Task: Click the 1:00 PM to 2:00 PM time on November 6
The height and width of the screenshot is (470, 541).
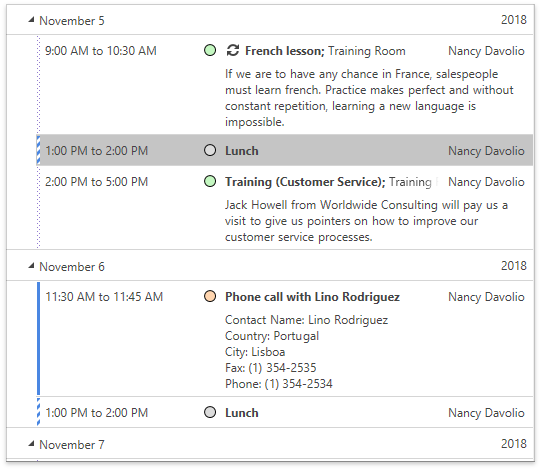Action: [97, 413]
